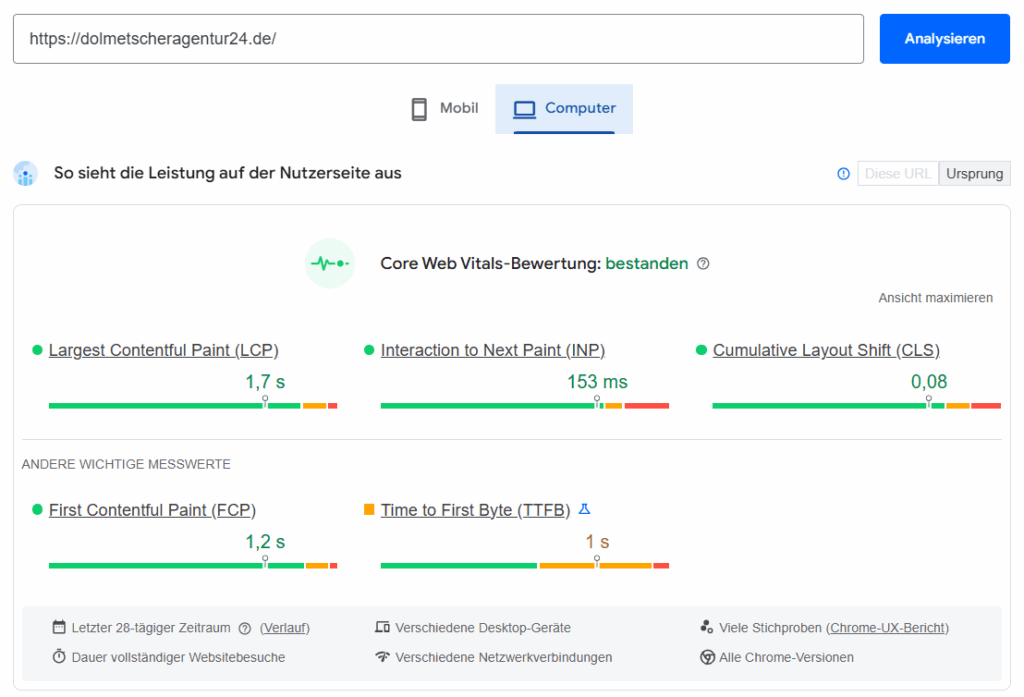Click the text Verschiedene Netzwerkverbindungen
The image size is (1024, 697).
pyautogui.click(x=504, y=657)
